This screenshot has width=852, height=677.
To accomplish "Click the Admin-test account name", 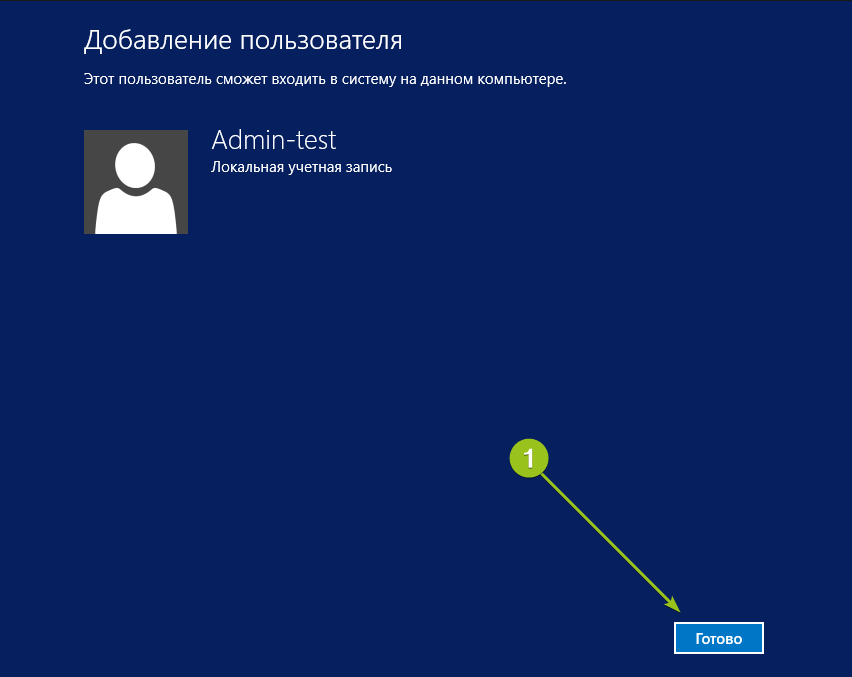I will [x=274, y=140].
